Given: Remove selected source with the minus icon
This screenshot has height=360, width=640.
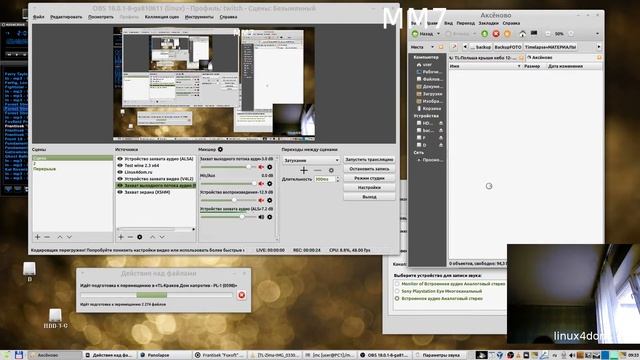Looking at the screenshot, I should [130, 237].
